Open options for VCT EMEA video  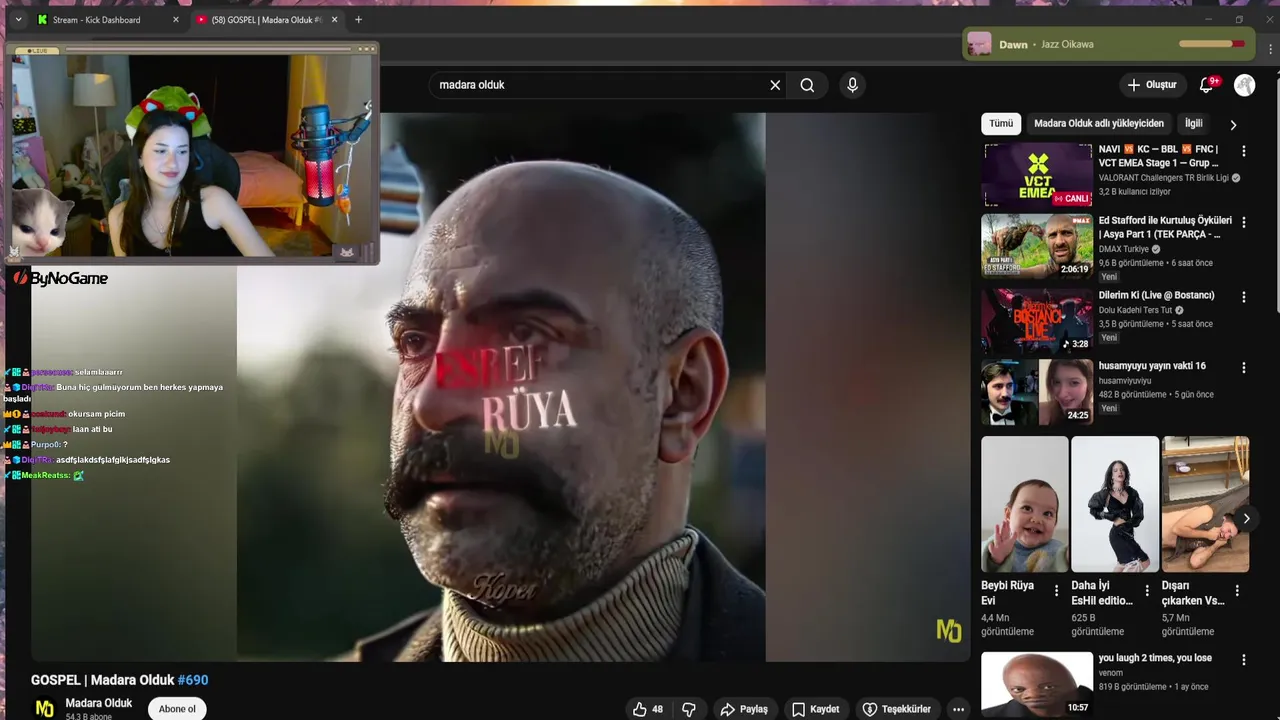(x=1244, y=151)
